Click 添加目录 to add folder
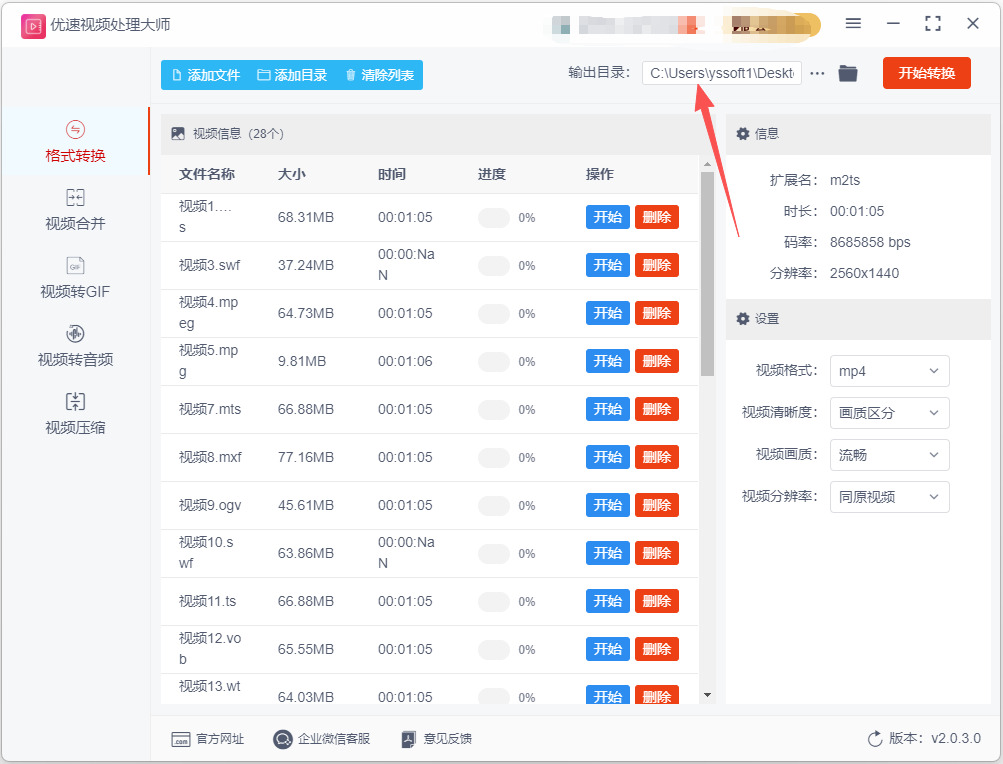1003x764 pixels. point(292,75)
